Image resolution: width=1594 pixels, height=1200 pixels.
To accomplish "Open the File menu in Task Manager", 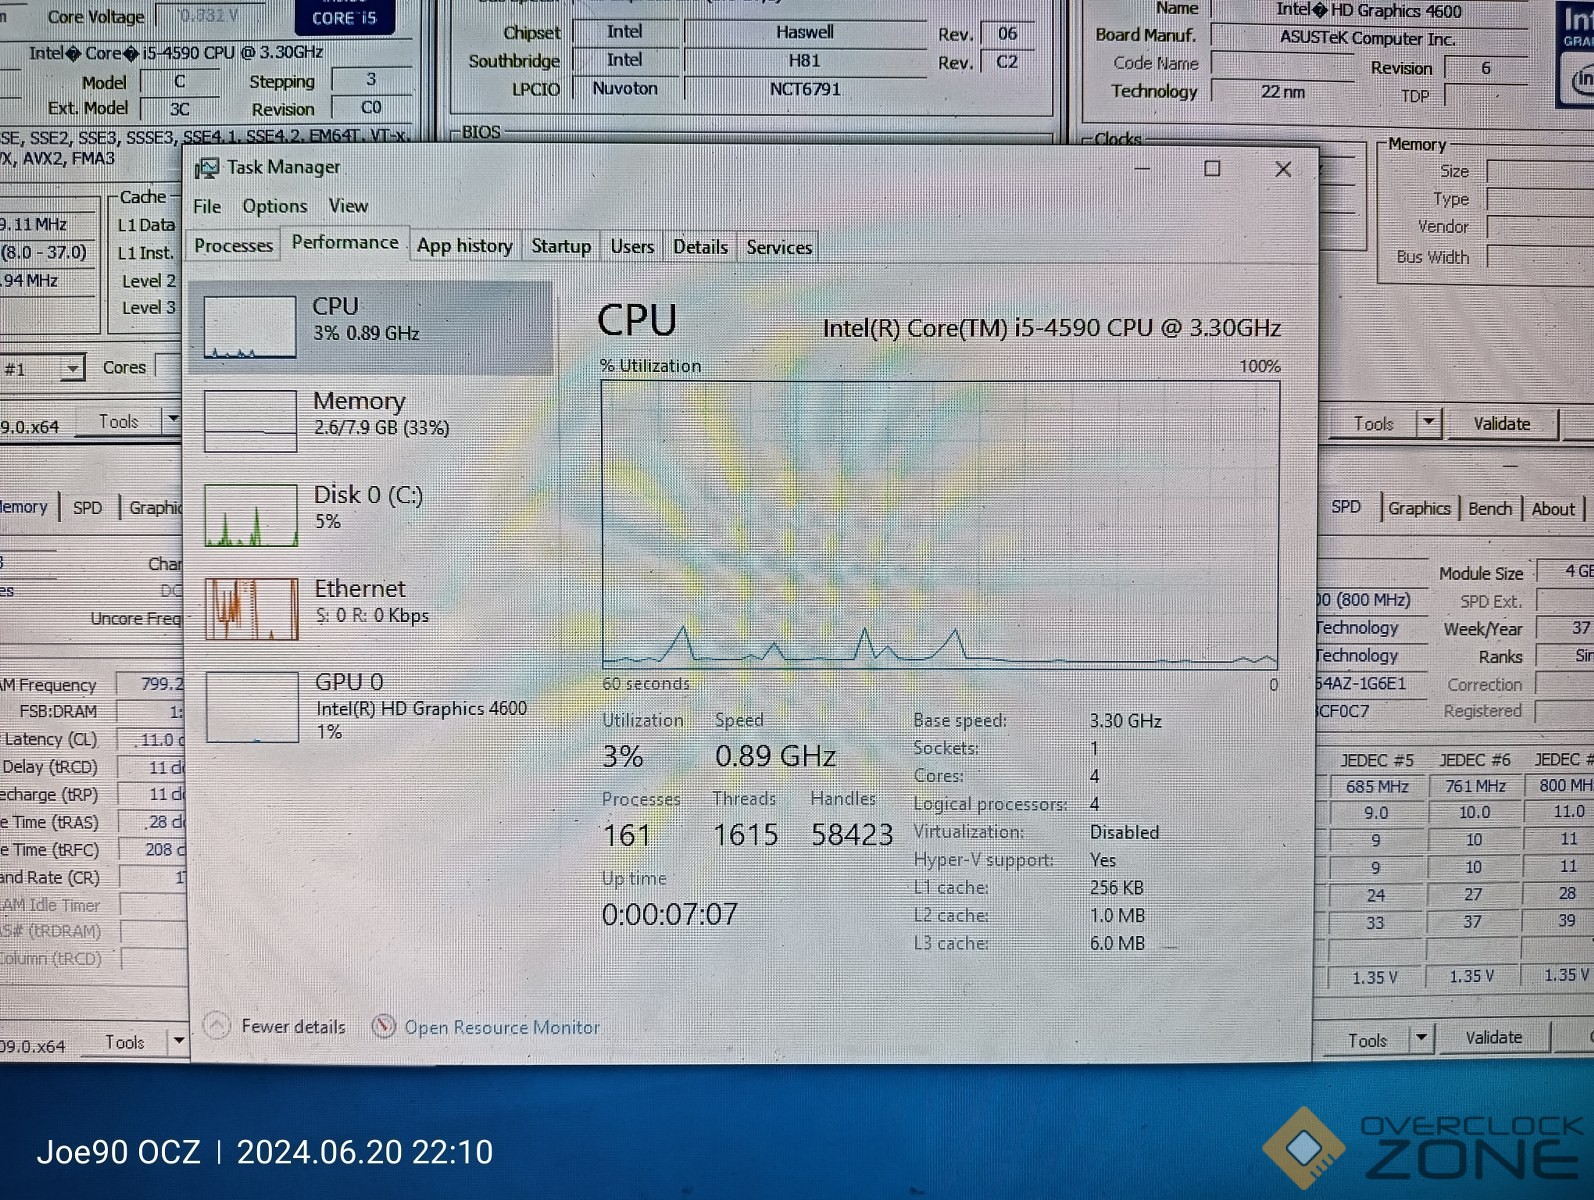I will pos(207,206).
